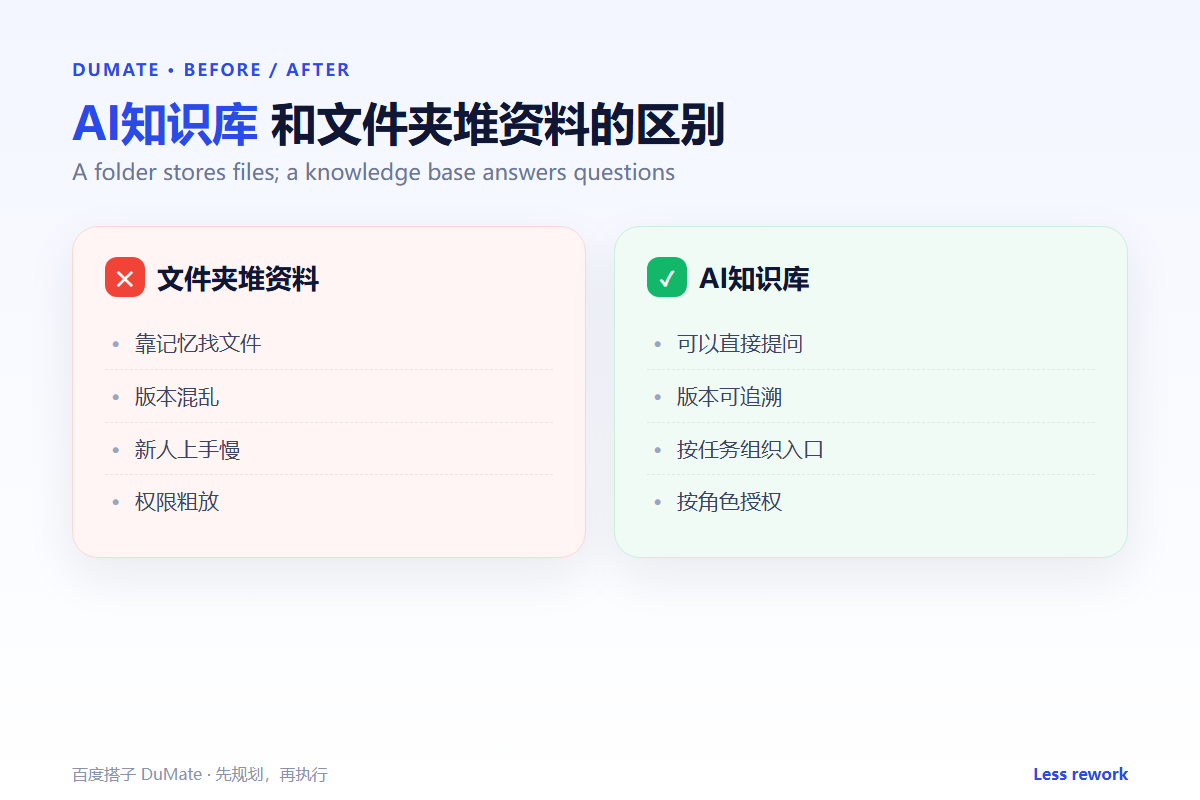
Task: Click the footer text 百度搭子 DuMate
Action: 136,775
